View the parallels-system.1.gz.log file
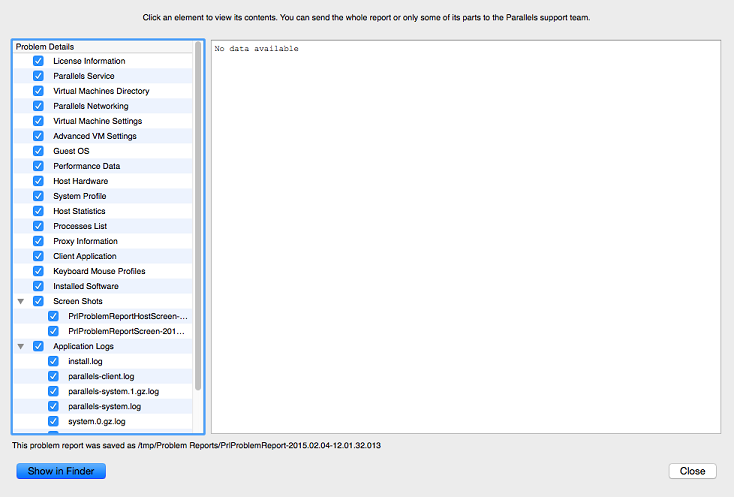The width and height of the screenshot is (734, 497). point(113,391)
